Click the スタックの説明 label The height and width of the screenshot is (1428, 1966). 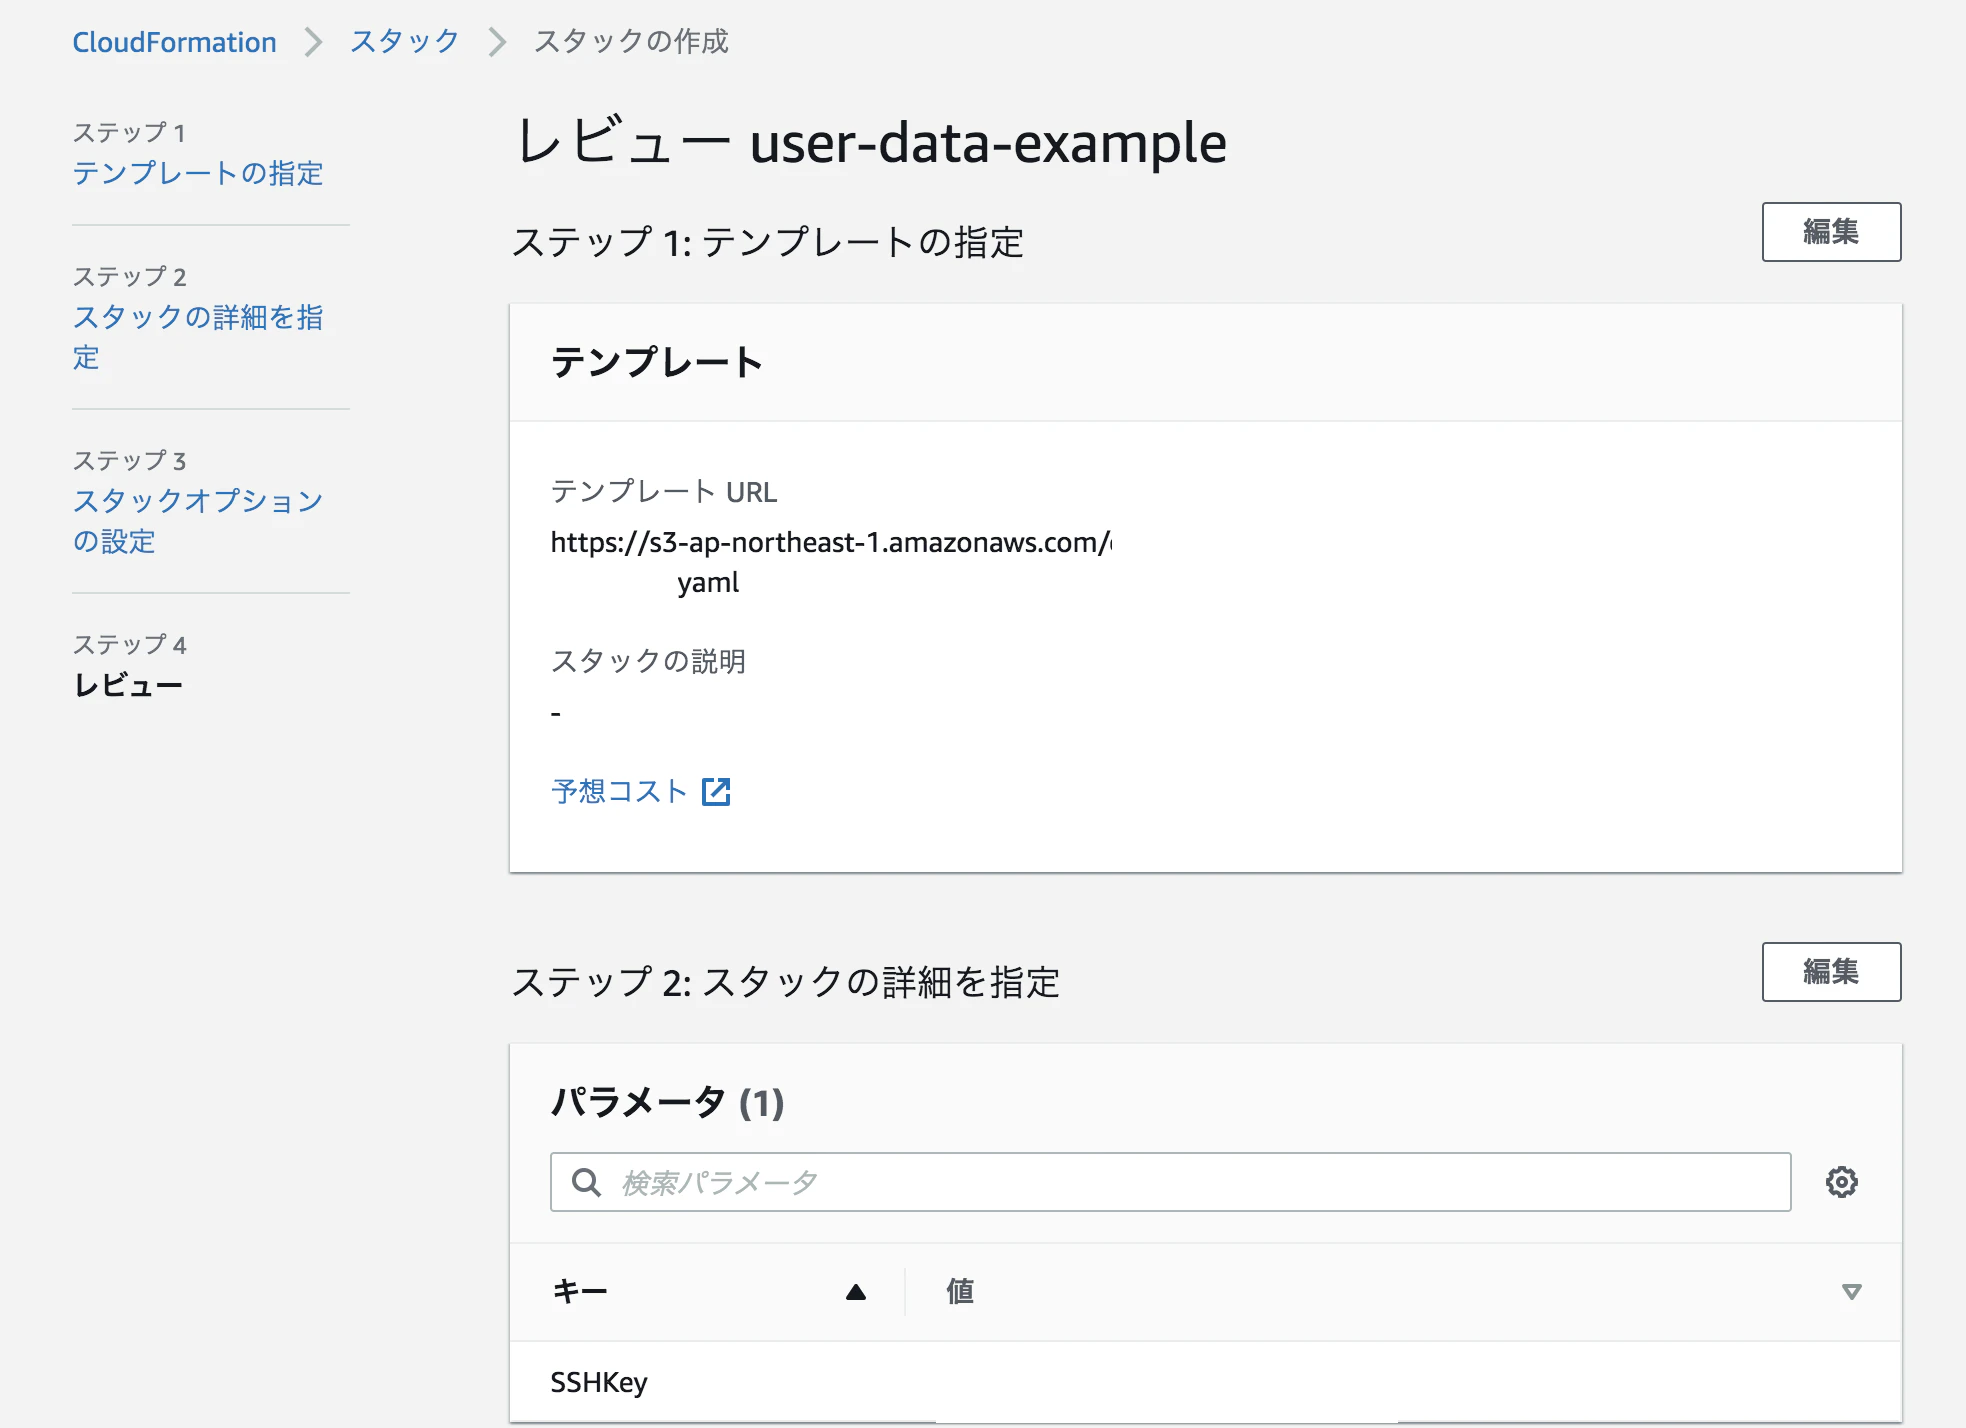[x=648, y=661]
